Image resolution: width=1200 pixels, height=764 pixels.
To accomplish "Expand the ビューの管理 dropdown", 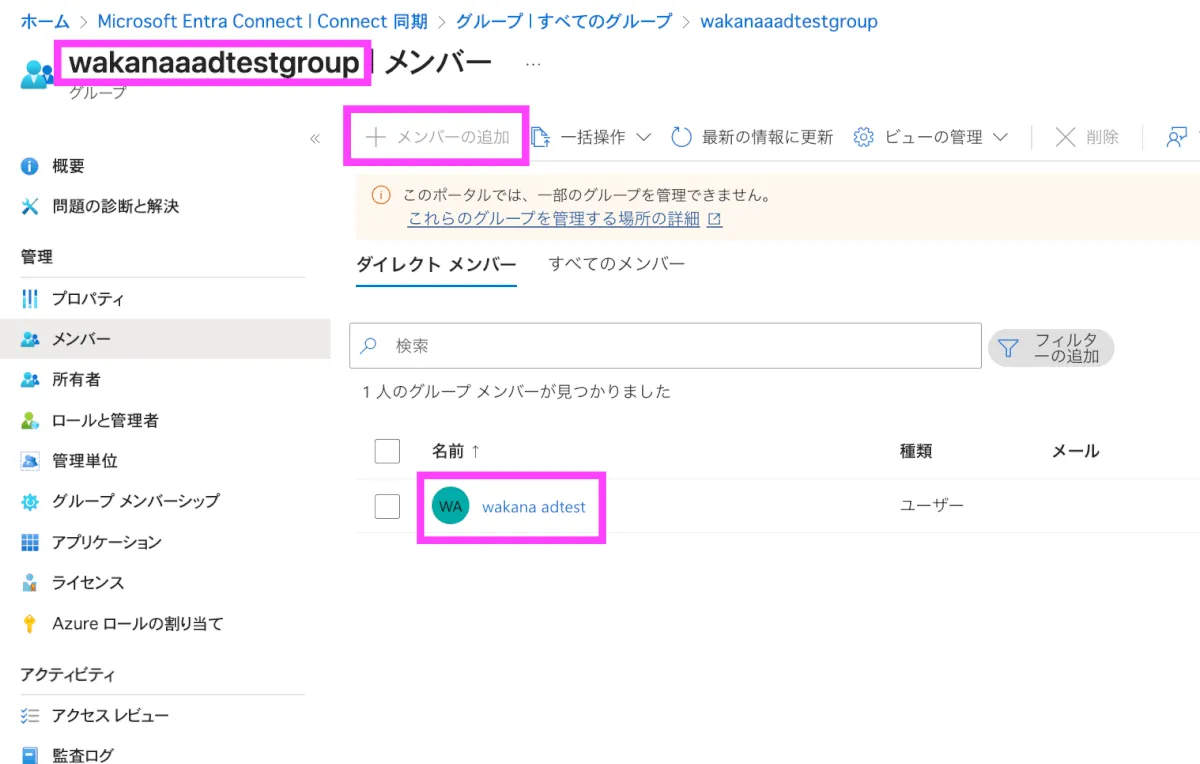I will pyautogui.click(x=930, y=137).
